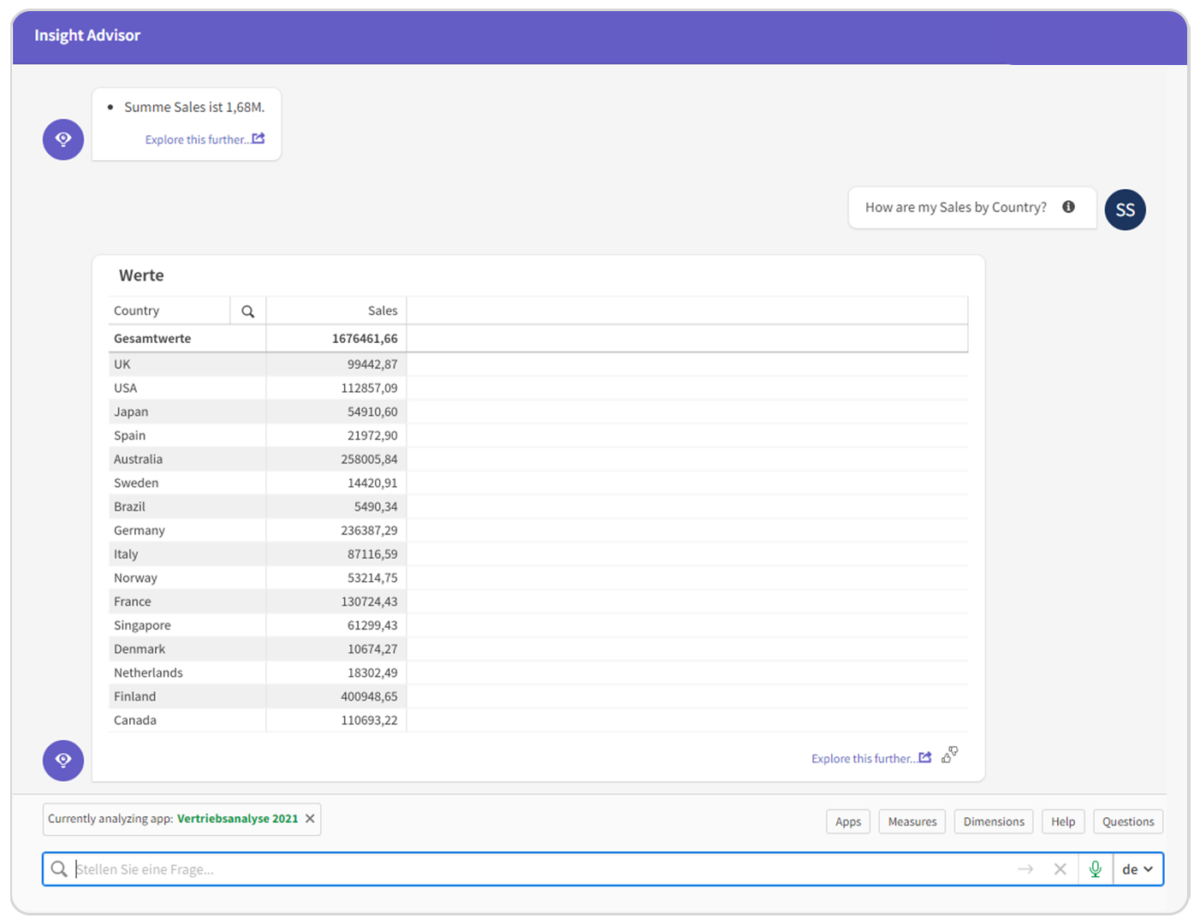Click the lower lightbulb assistant icon
This screenshot has height=924, width=1200.
pyautogui.click(x=62, y=760)
